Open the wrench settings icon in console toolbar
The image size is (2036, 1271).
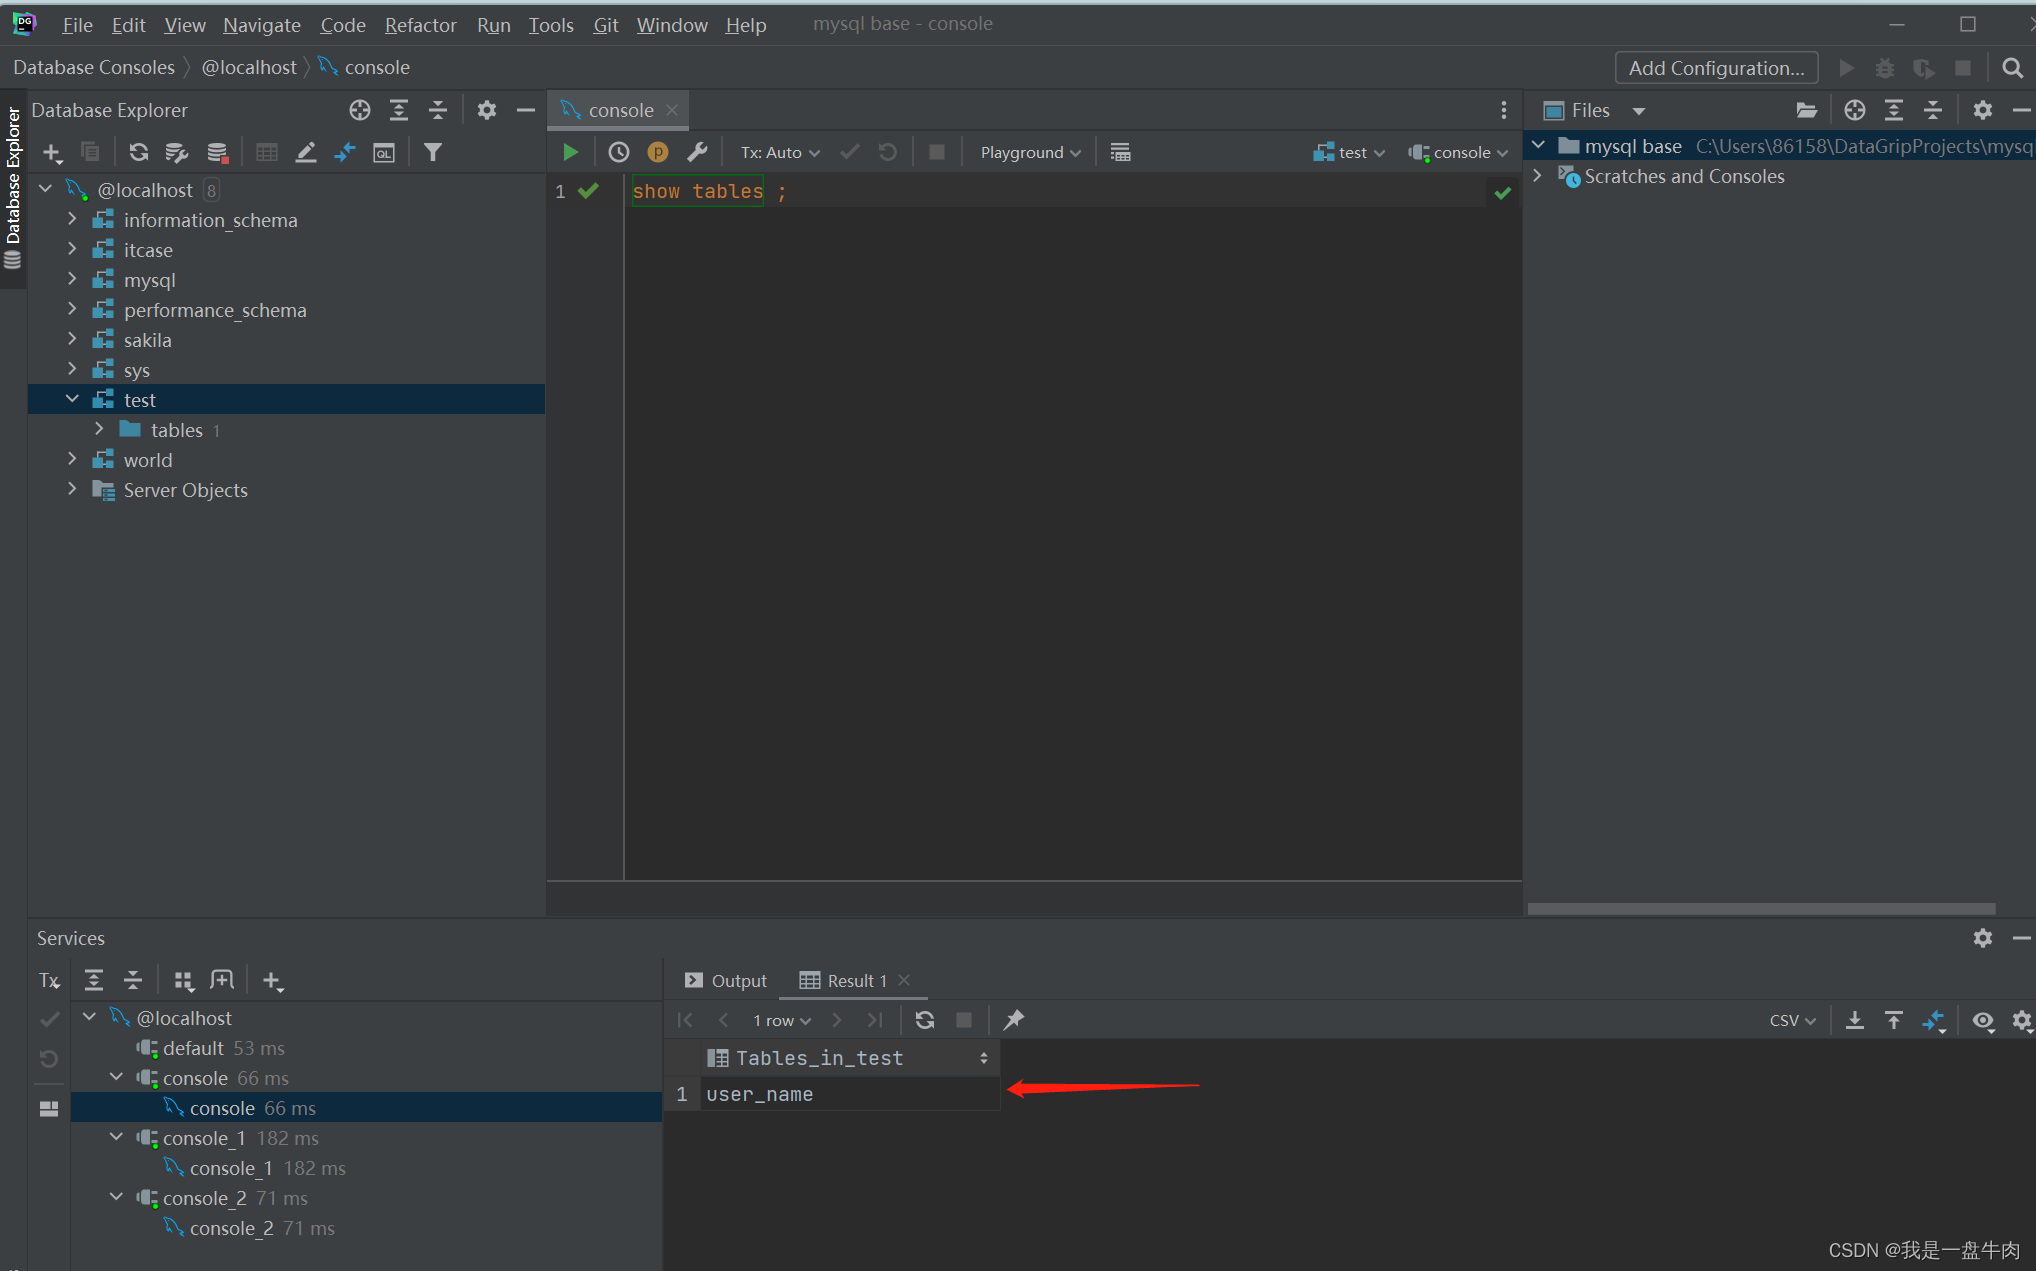click(697, 152)
